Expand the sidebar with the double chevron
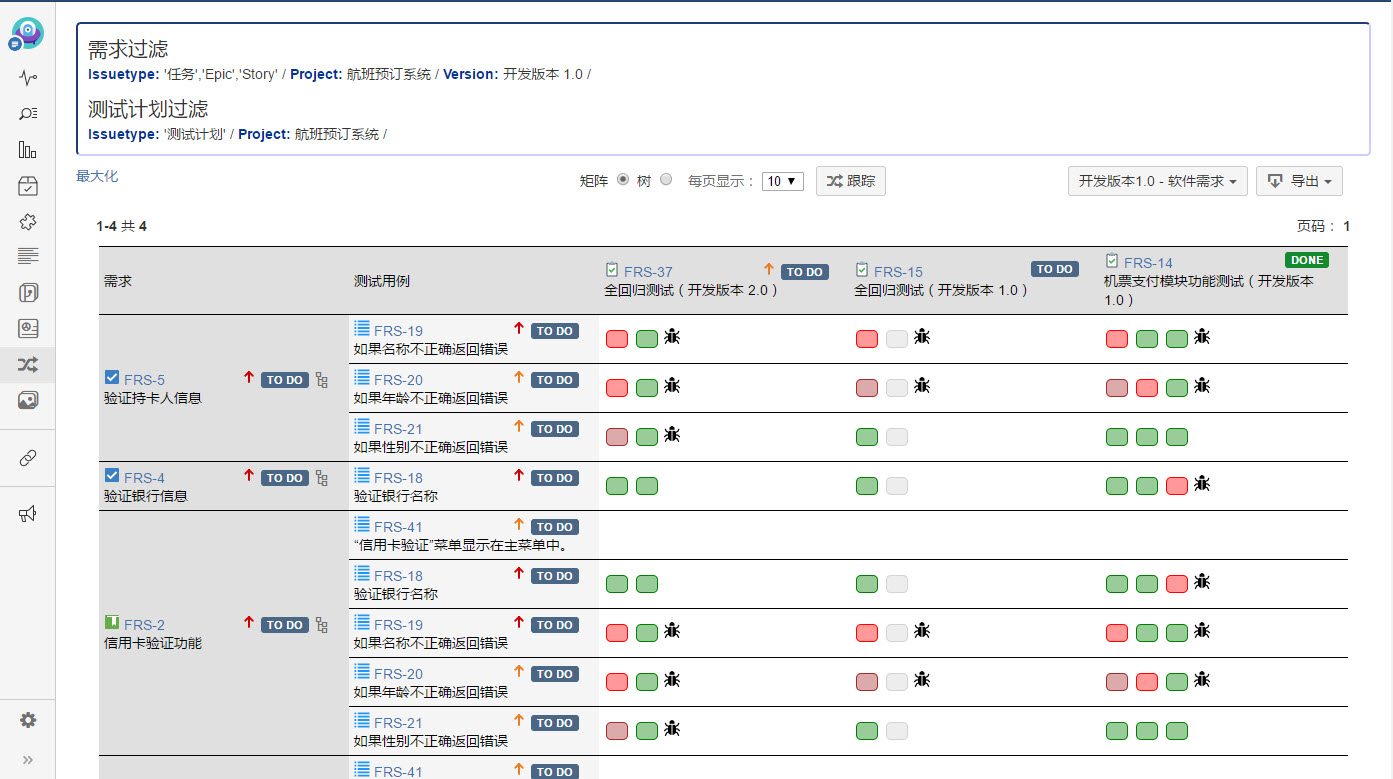1393x779 pixels. (28, 760)
